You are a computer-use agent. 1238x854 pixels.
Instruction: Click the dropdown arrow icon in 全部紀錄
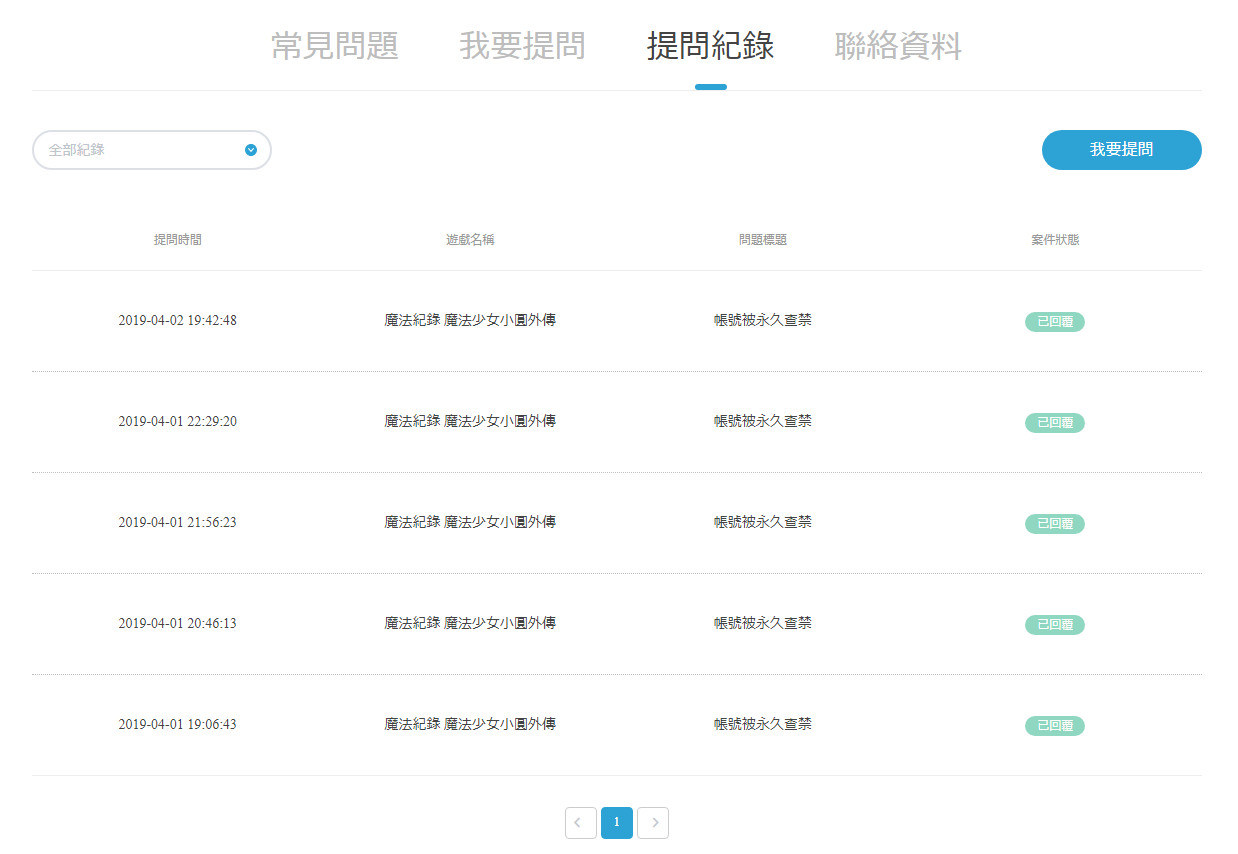click(x=251, y=150)
